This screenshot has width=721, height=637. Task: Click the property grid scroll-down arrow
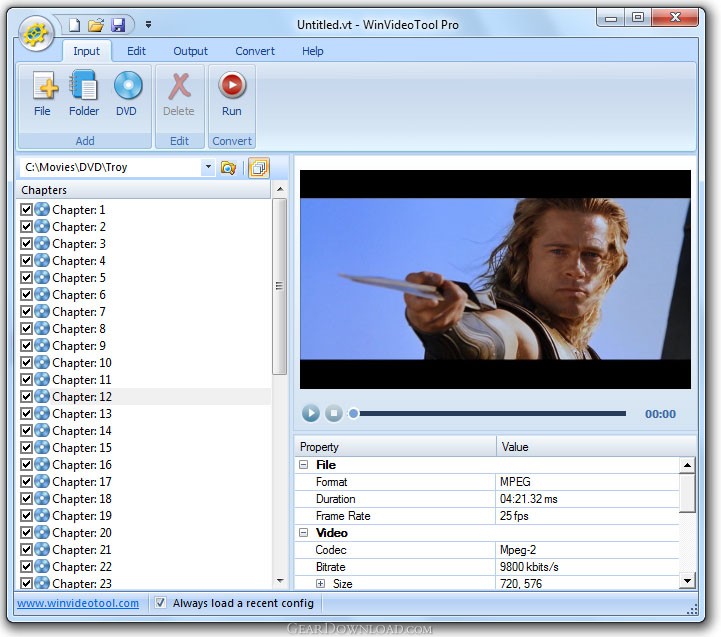(687, 580)
